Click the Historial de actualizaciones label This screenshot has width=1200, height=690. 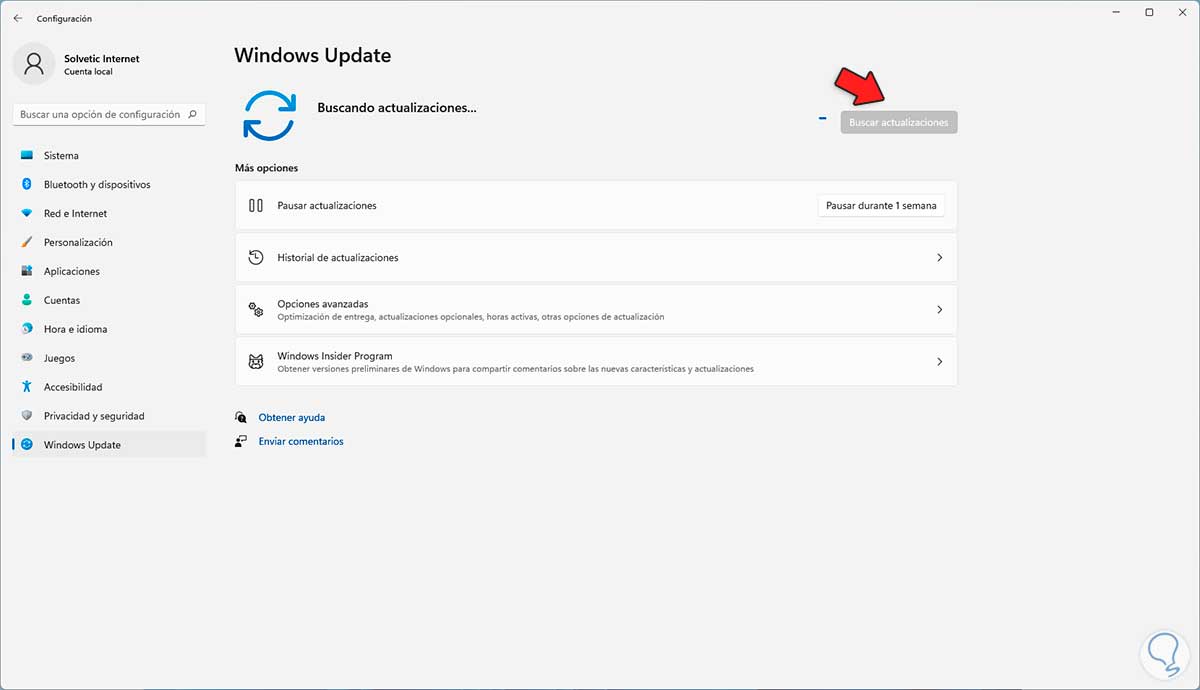(x=338, y=257)
